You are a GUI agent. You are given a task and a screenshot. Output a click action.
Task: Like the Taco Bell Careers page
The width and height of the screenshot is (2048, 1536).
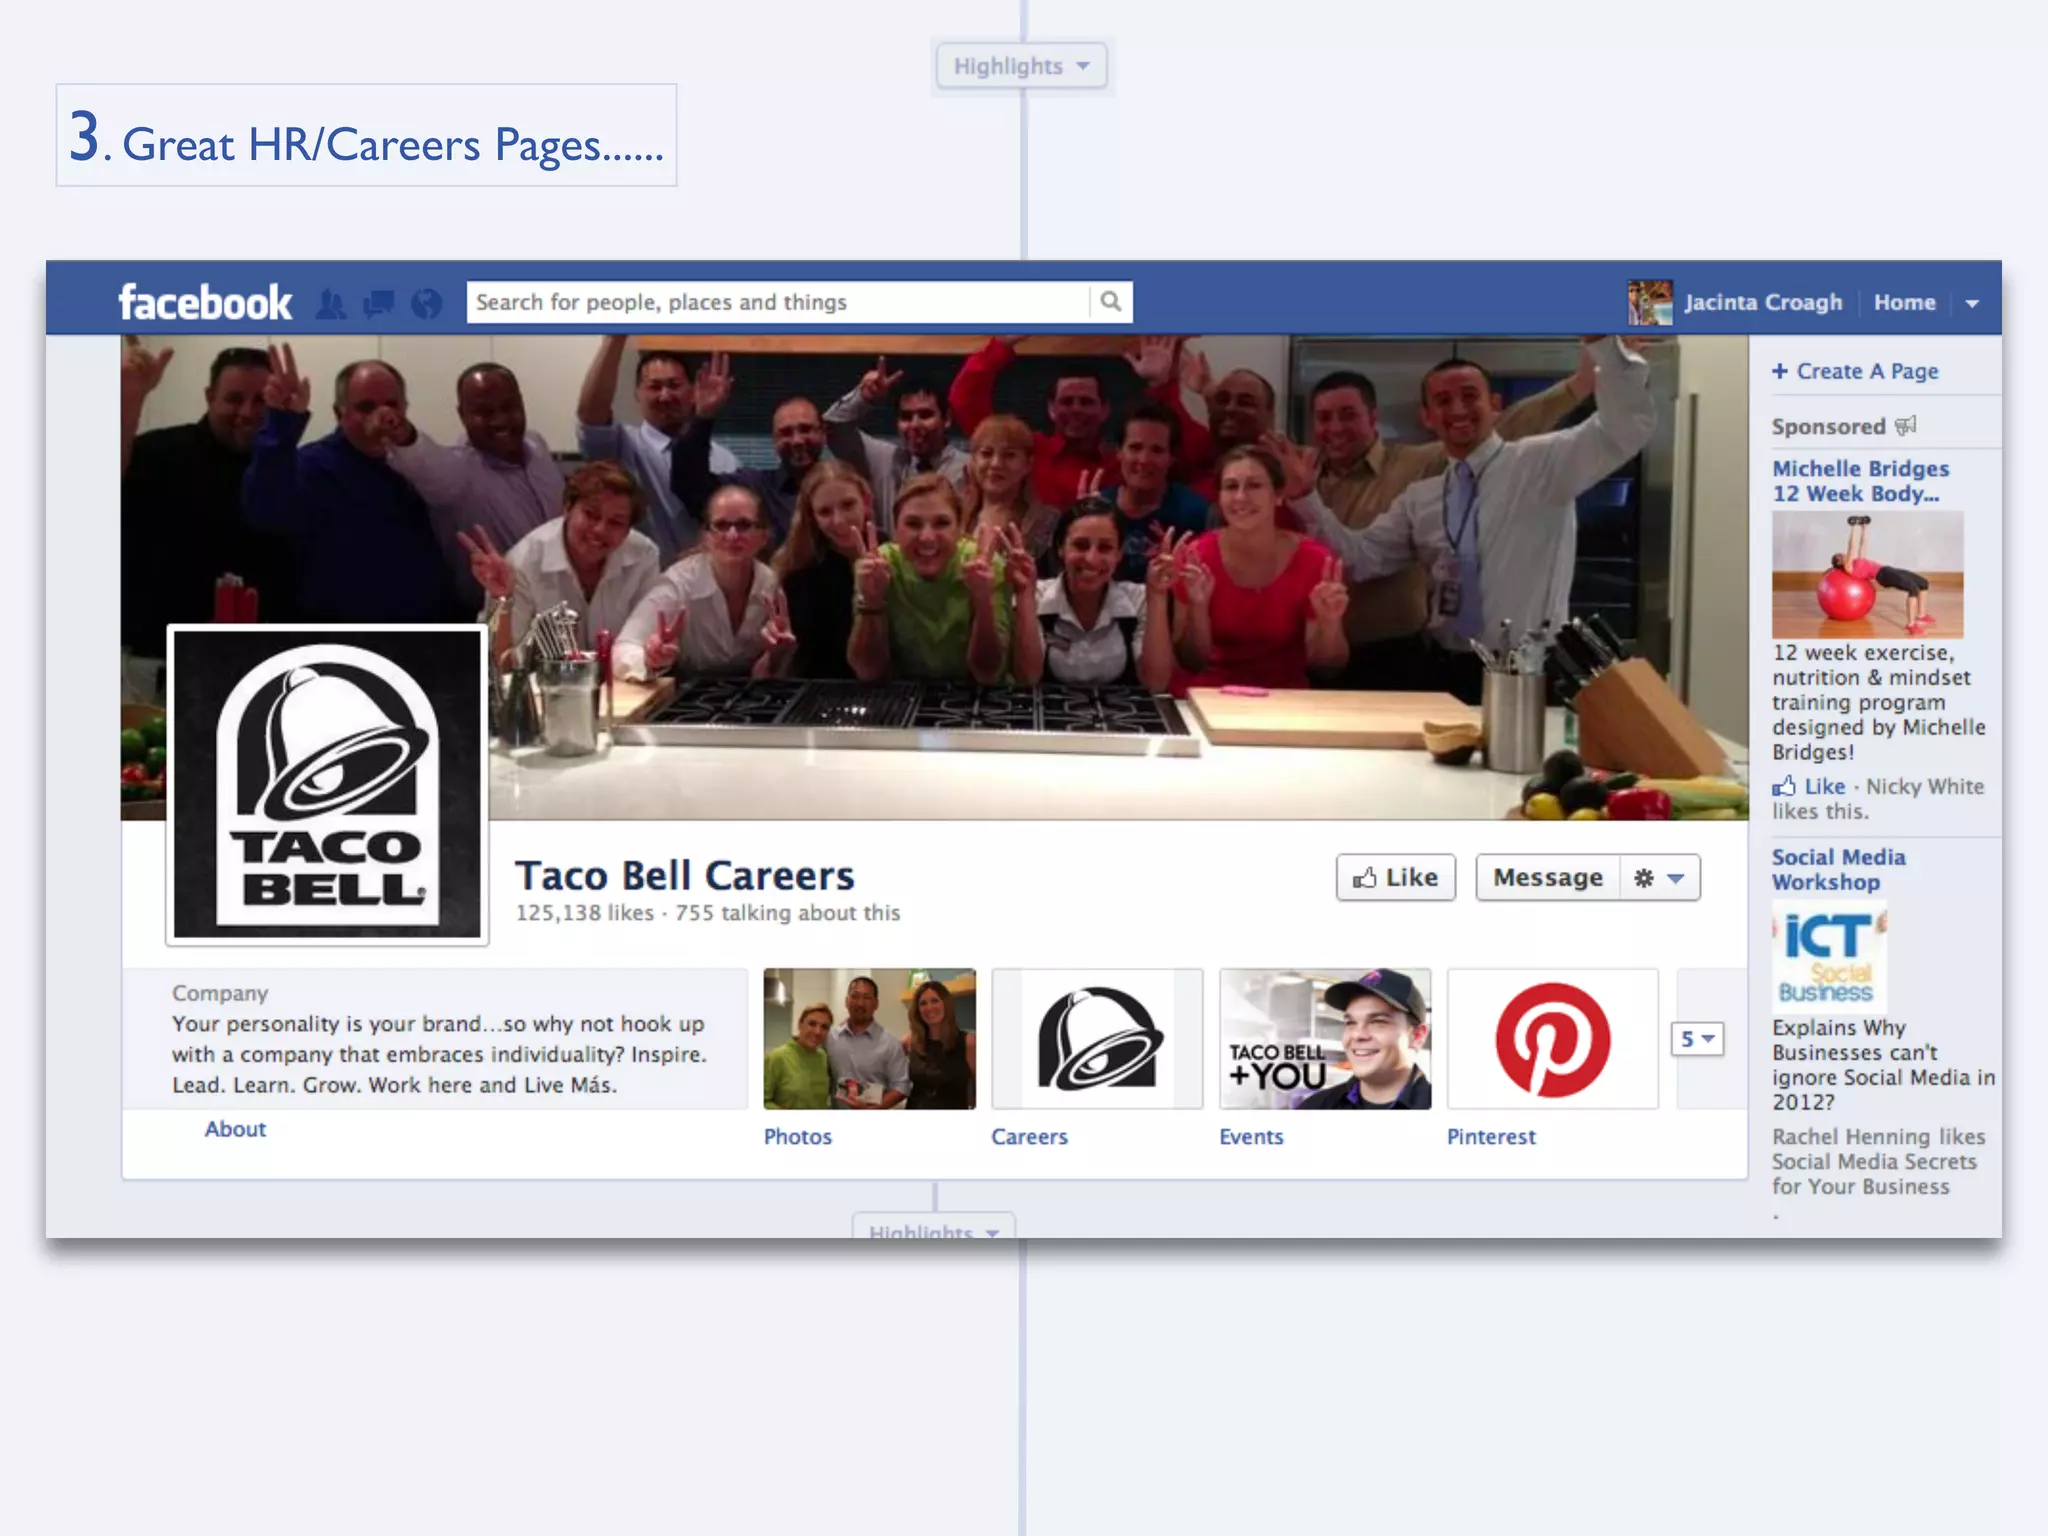pyautogui.click(x=1395, y=878)
